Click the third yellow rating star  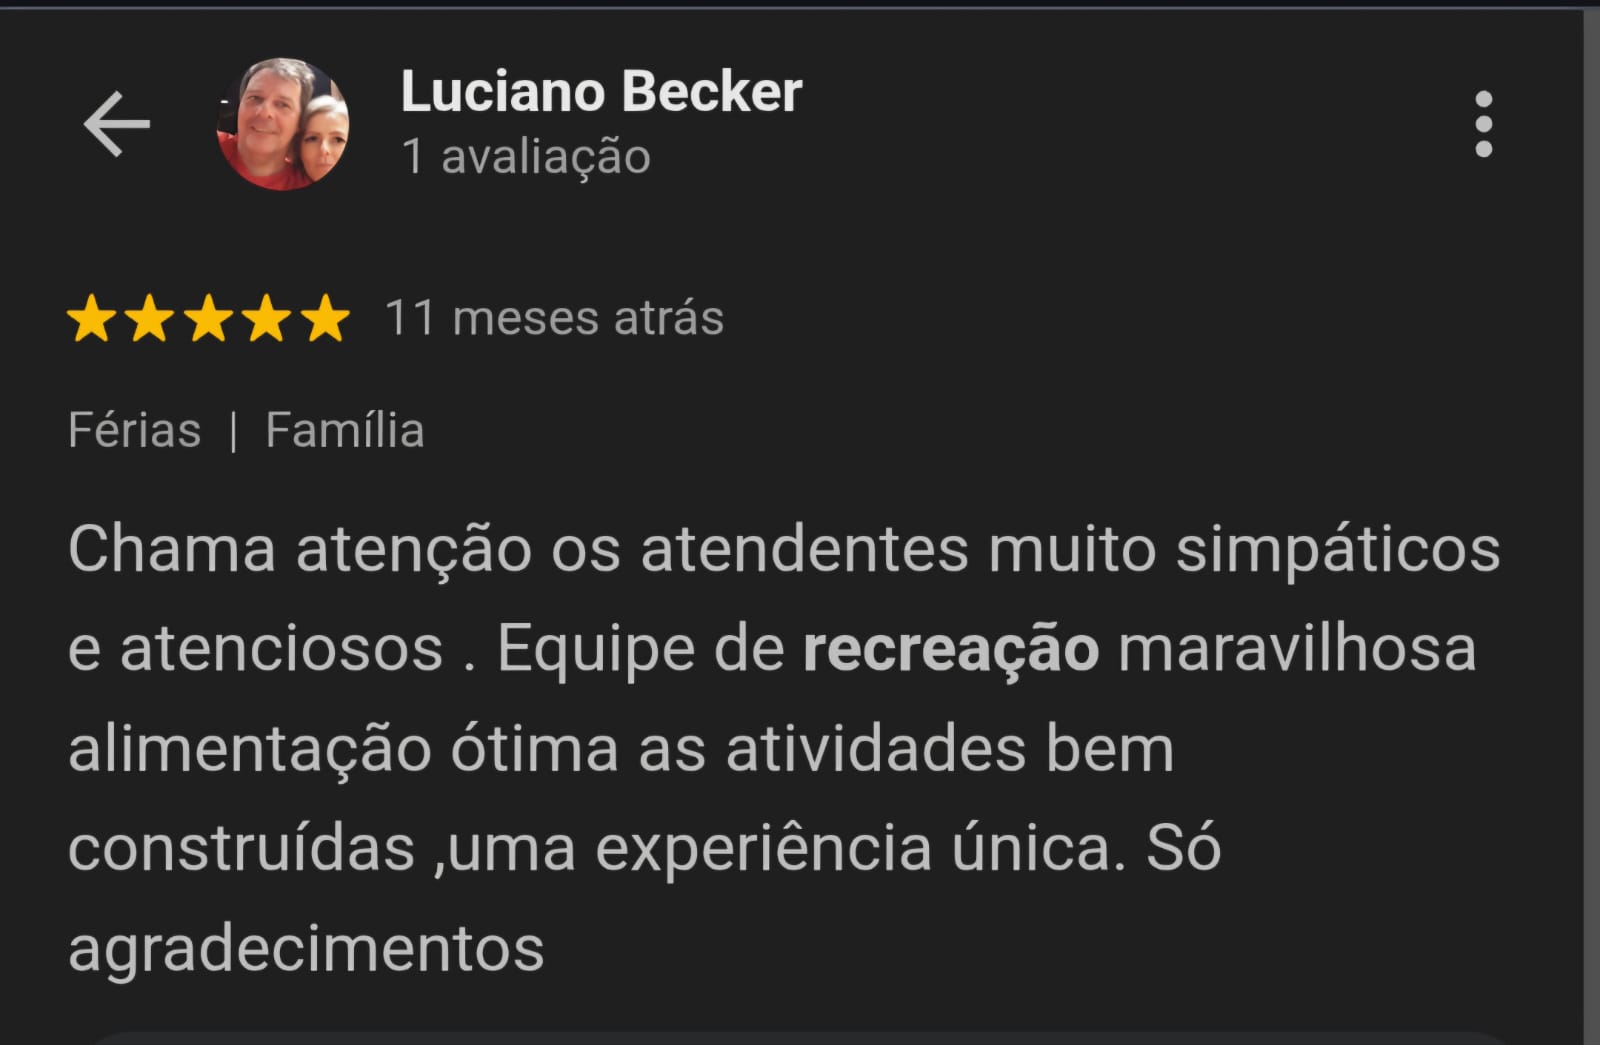pyautogui.click(x=209, y=318)
